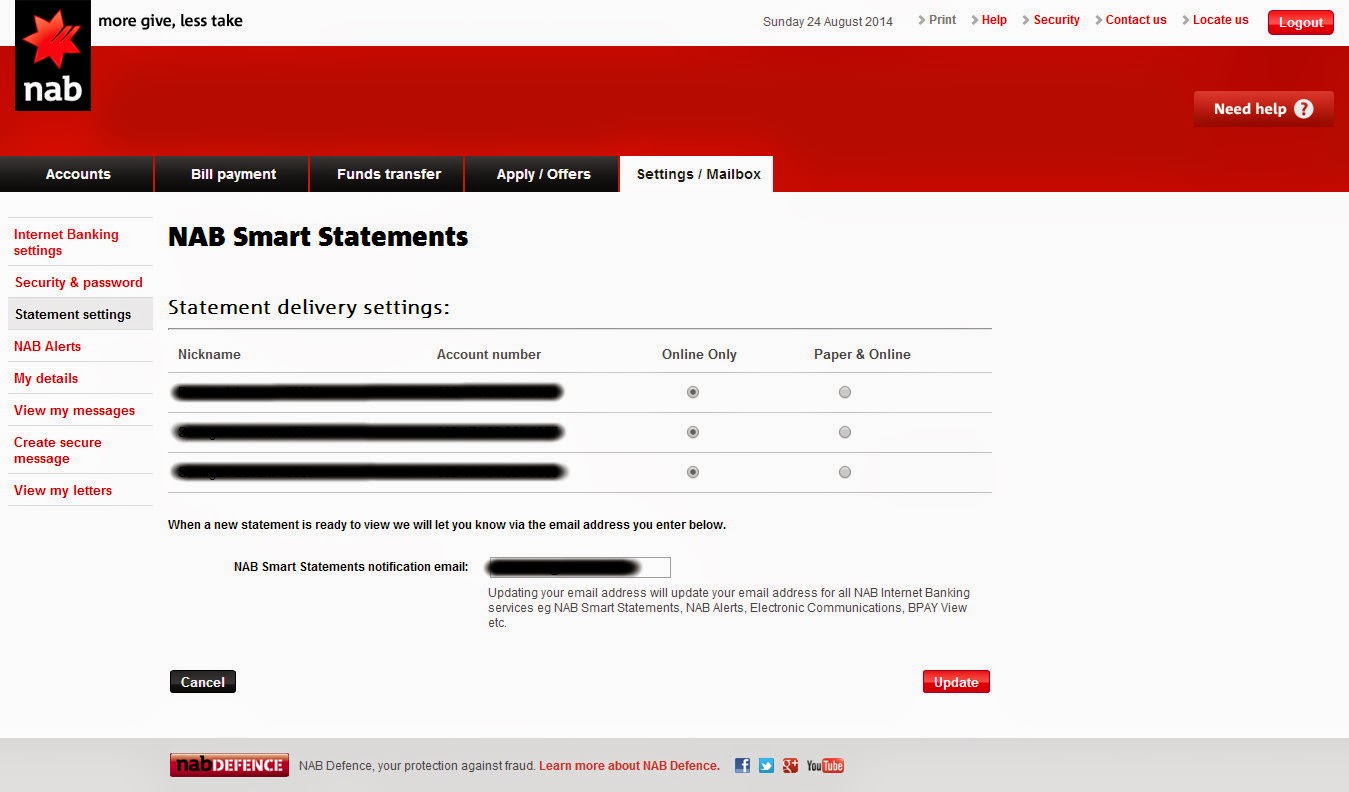This screenshot has width=1349, height=792.
Task: Click the Paper & Online column header
Action: [862, 354]
